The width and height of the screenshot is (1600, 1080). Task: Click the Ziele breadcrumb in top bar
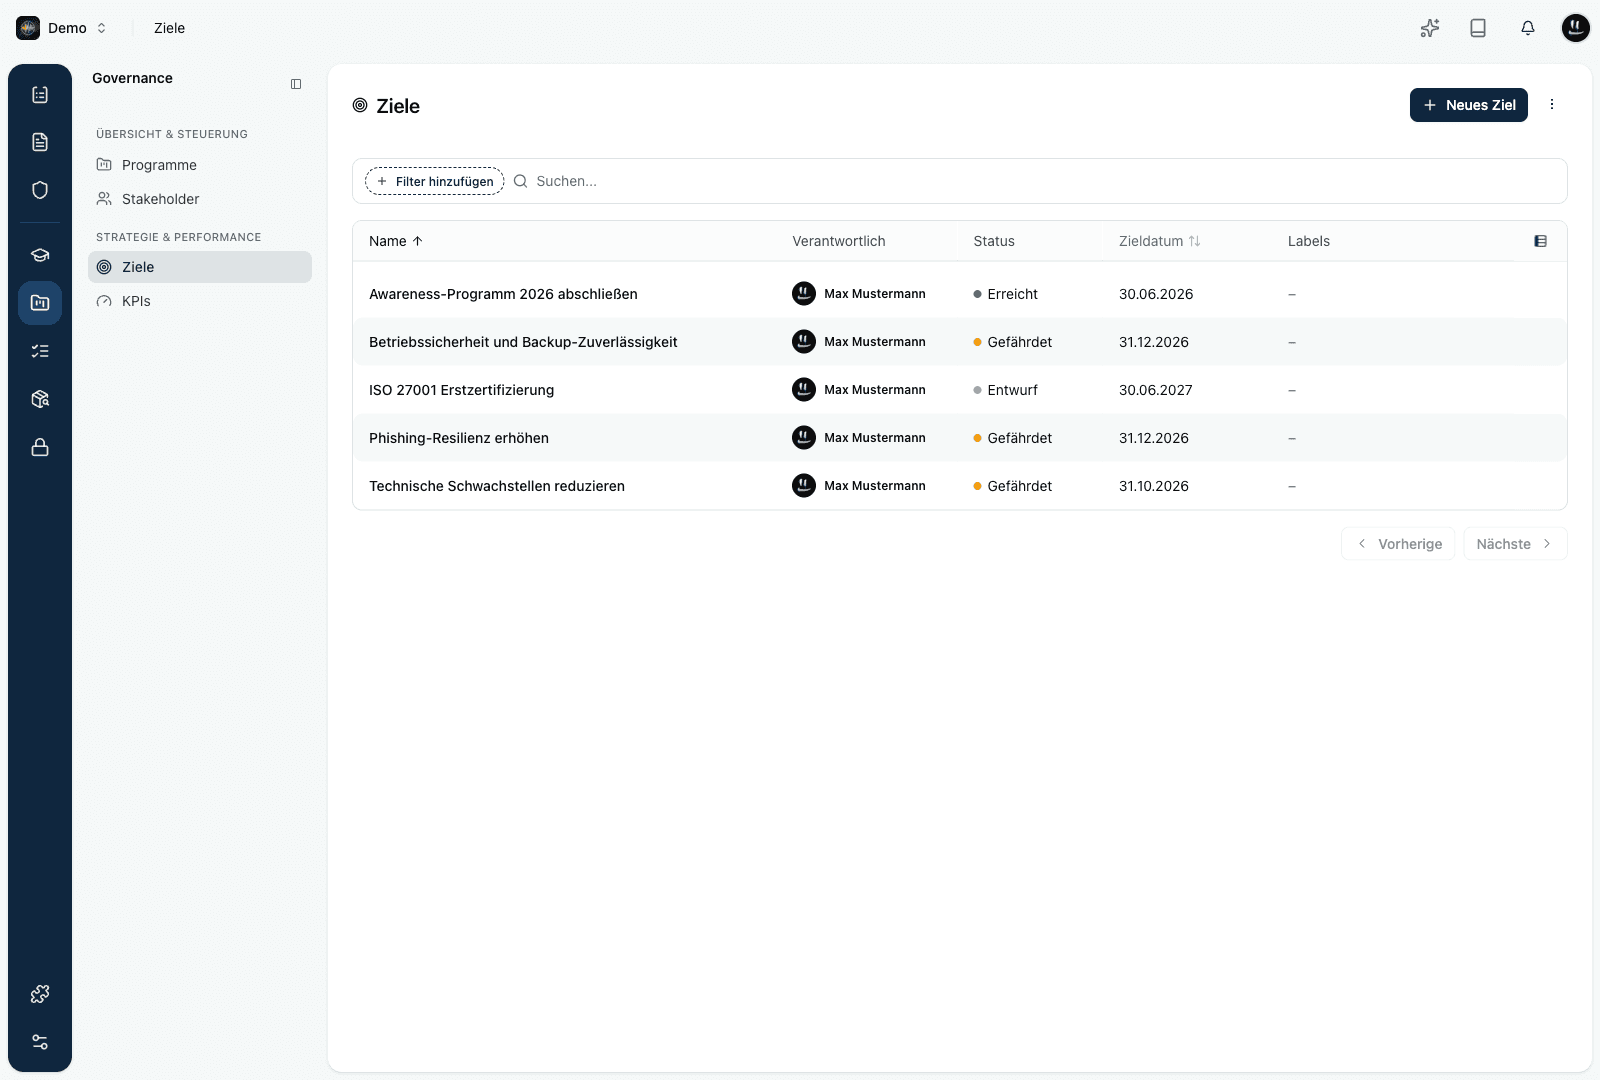tap(169, 28)
